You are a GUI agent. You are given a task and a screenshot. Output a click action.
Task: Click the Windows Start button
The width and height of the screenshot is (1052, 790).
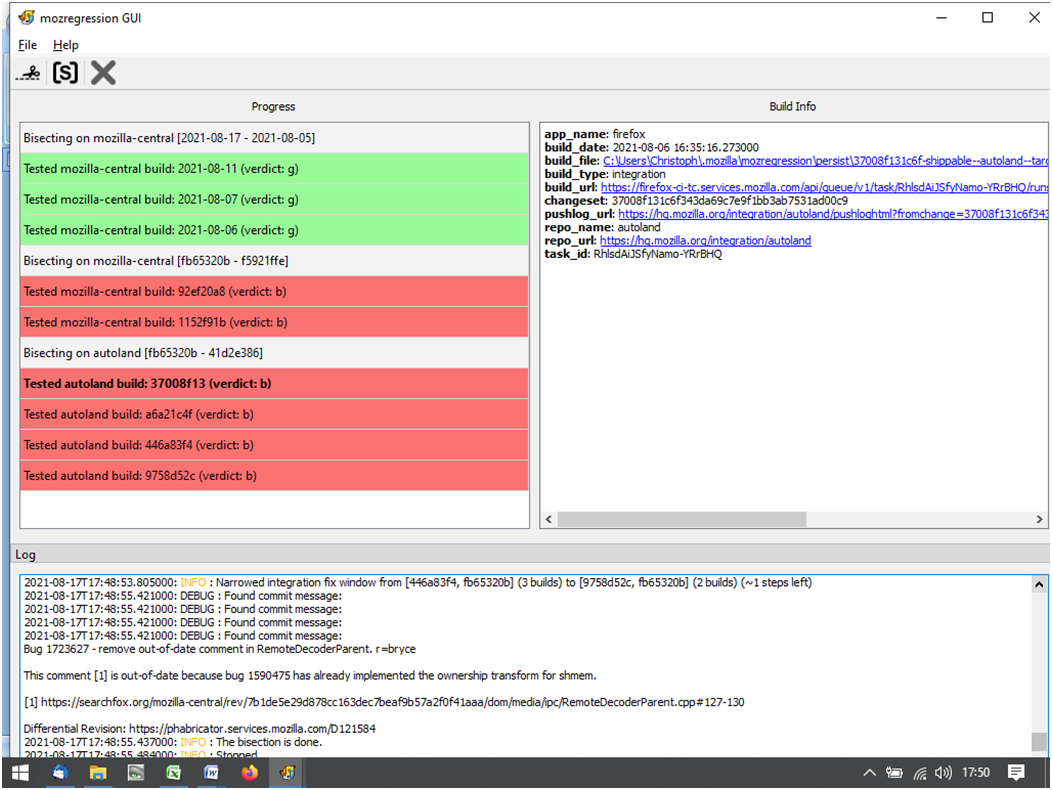[x=20, y=772]
